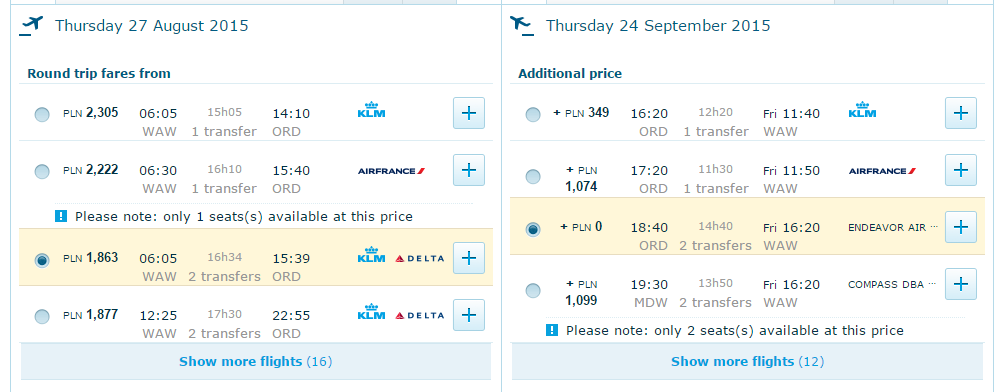Click the Air France logo on return flight
Screen dimensions: 1004x392
coord(882,171)
